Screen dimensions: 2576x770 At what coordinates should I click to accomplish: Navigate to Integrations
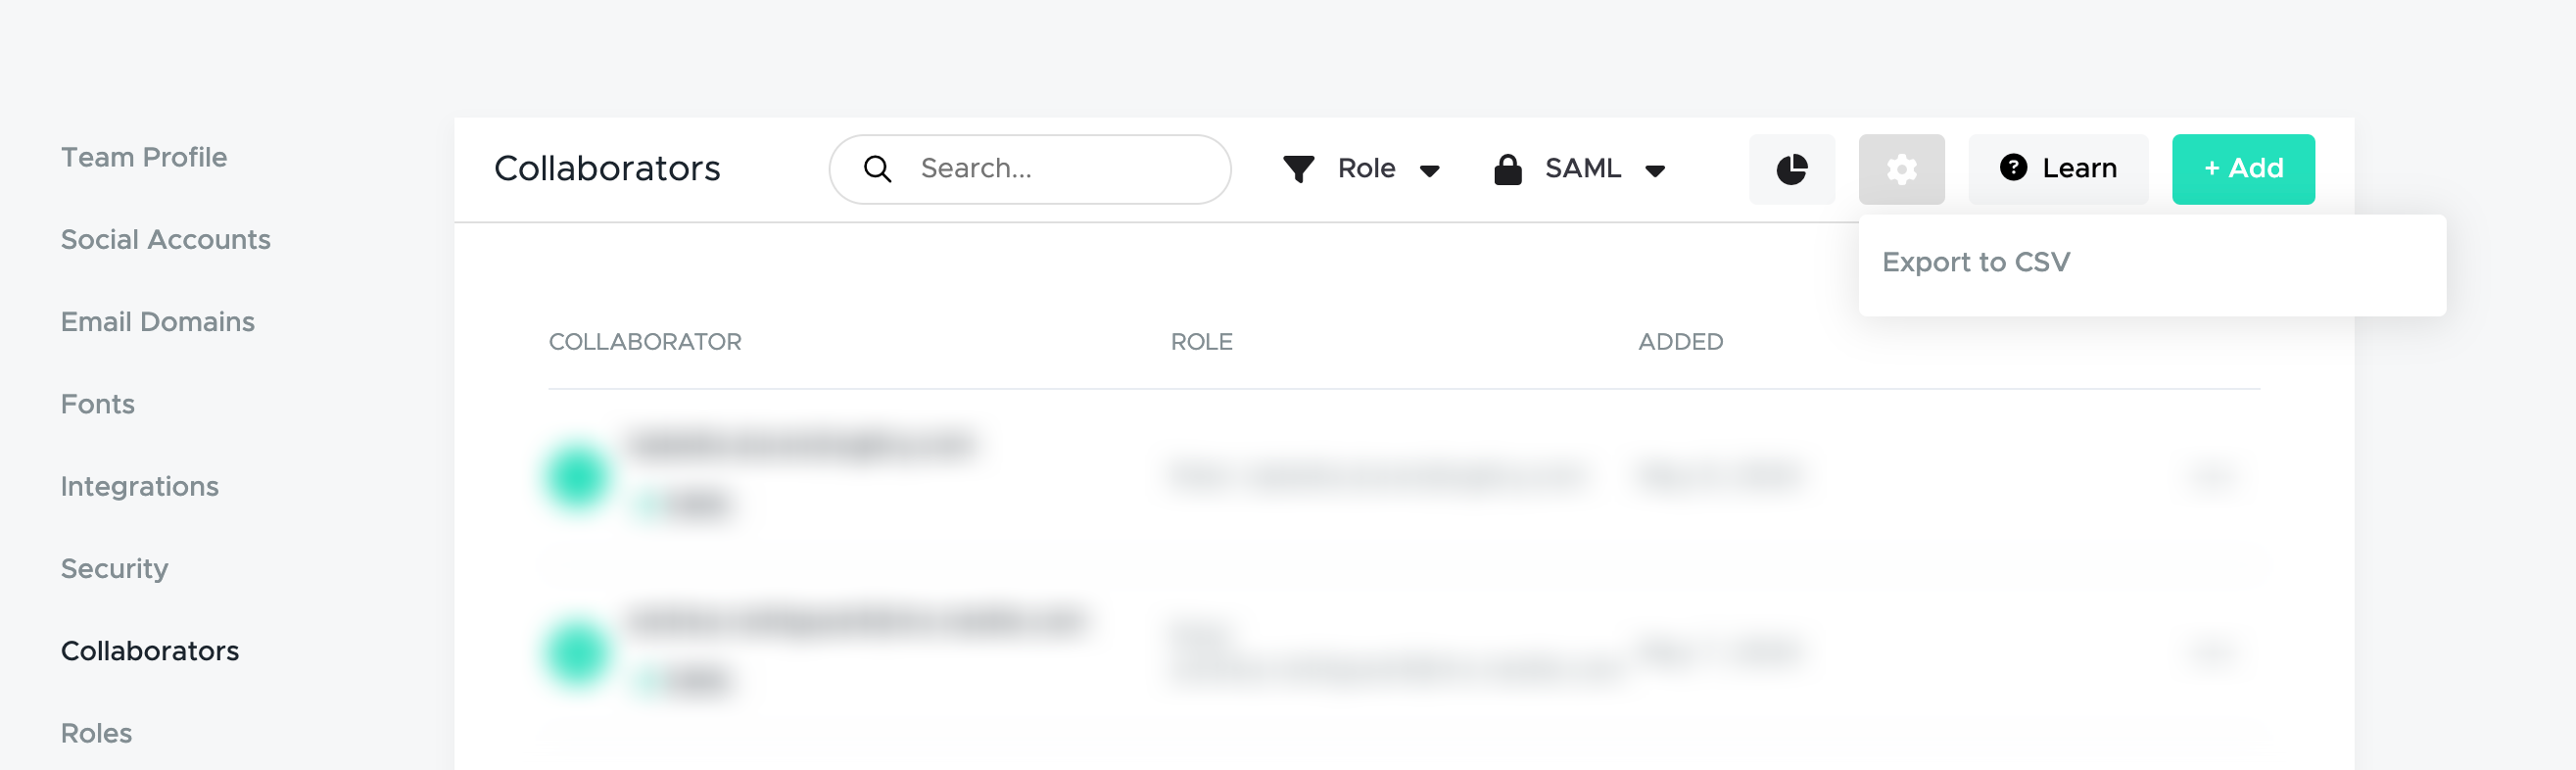140,487
